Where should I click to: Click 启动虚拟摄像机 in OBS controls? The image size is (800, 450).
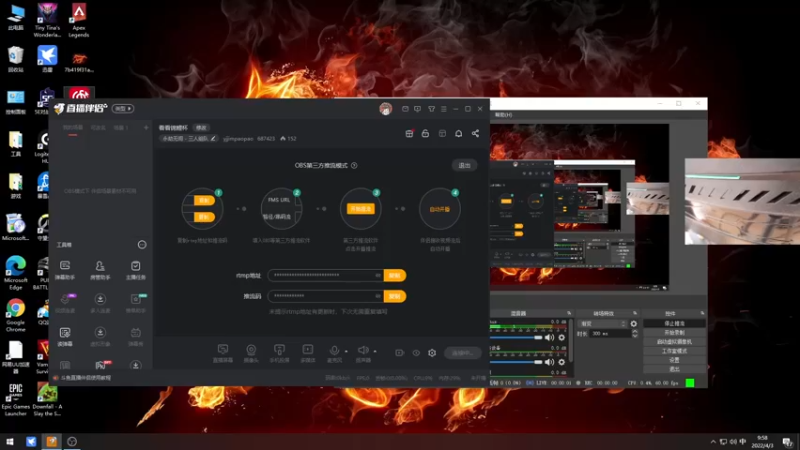click(x=674, y=342)
